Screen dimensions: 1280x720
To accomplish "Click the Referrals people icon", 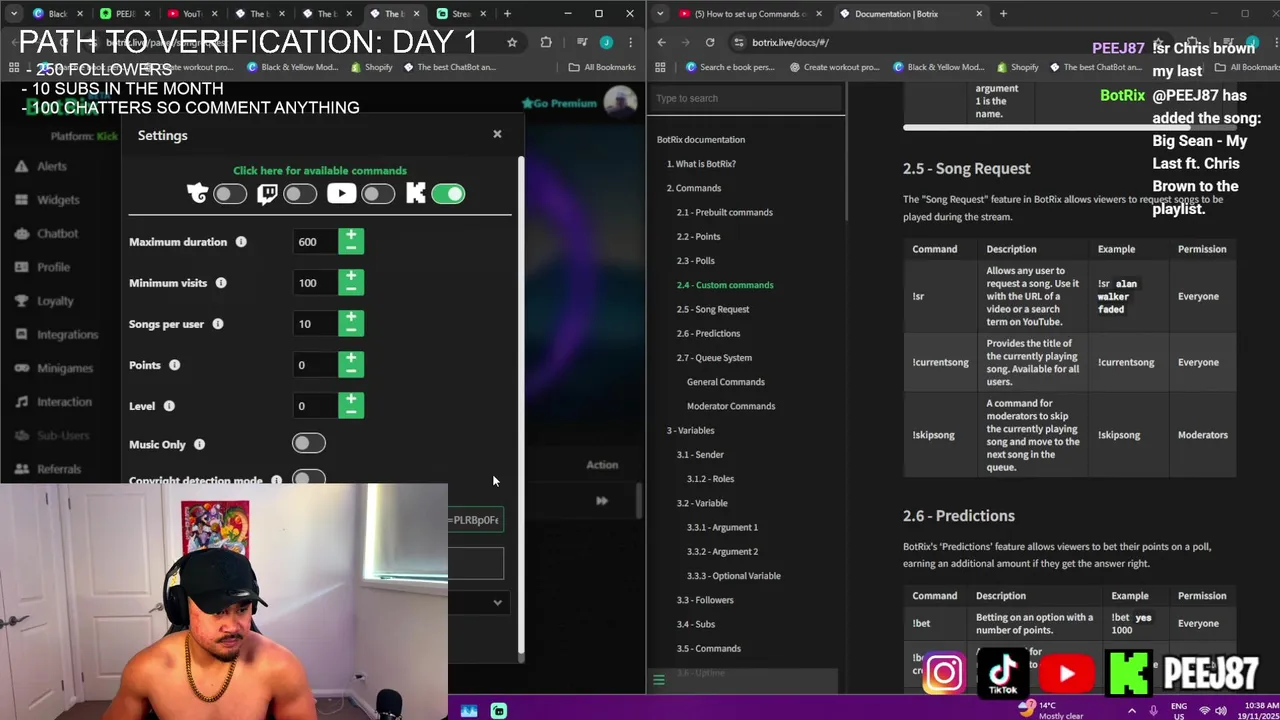I will click(x=21, y=469).
